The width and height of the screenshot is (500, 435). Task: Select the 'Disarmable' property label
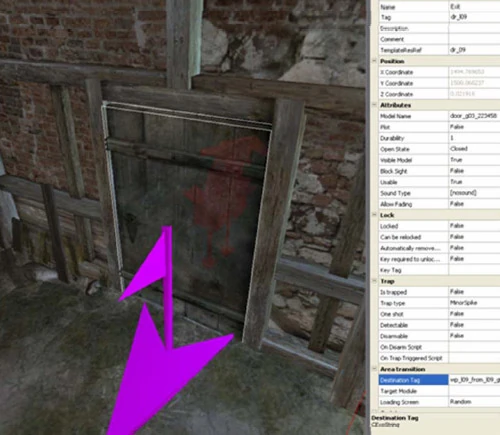(x=394, y=336)
